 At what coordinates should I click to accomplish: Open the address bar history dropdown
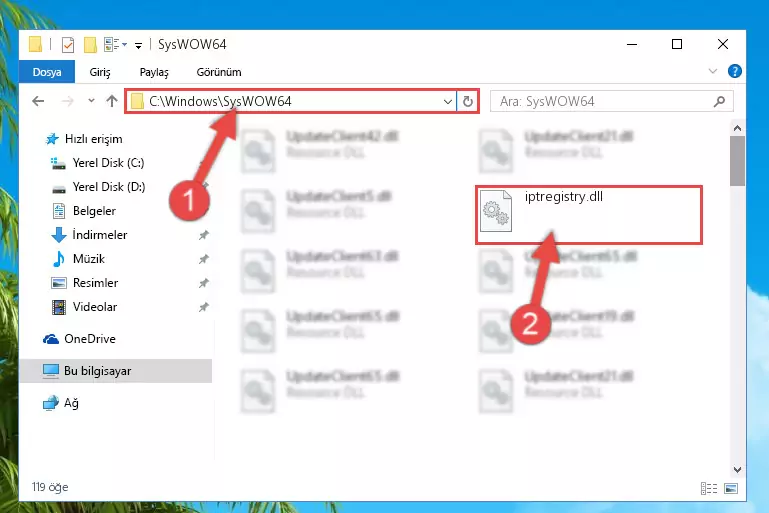(448, 102)
